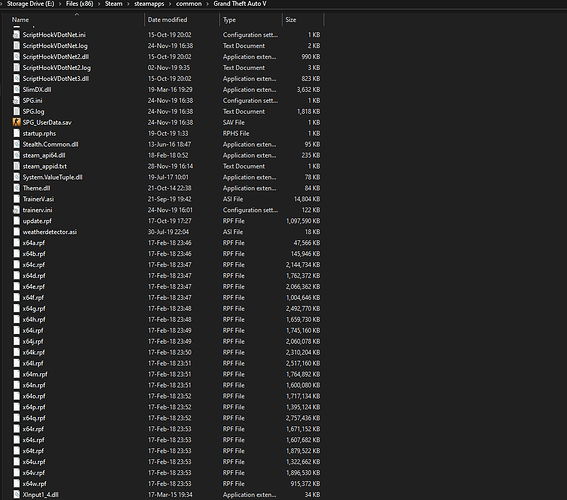Select the update.rpf file icon
Viewport: 567px width, 500px height.
coord(16,221)
